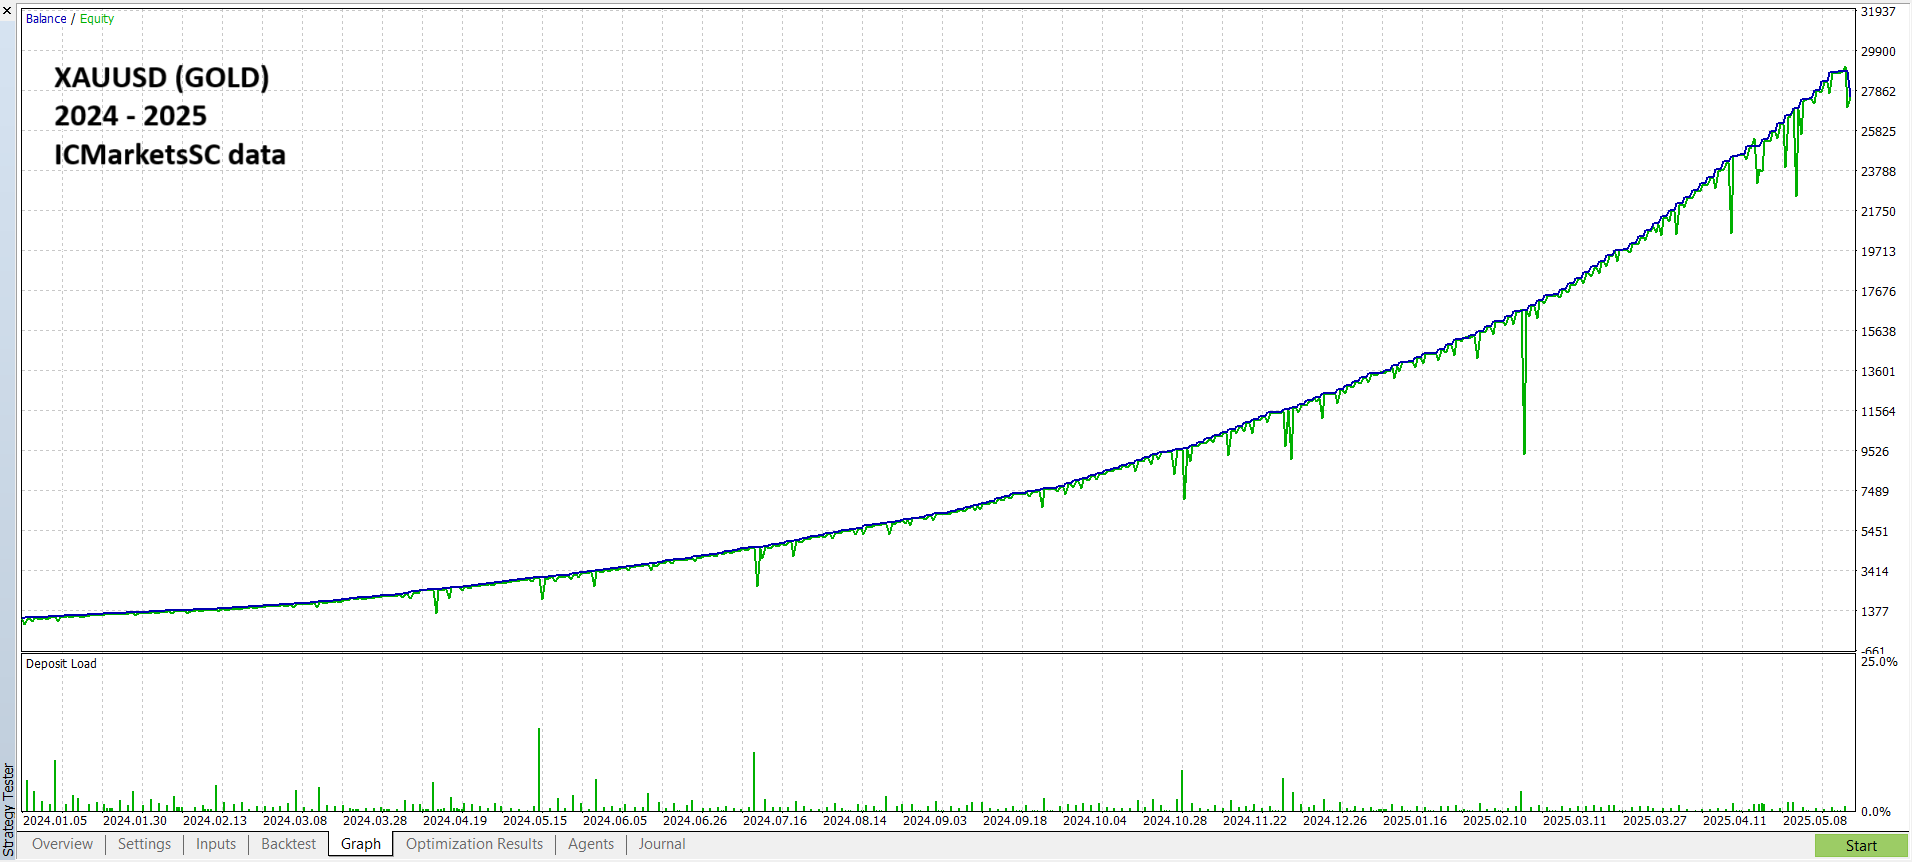Close the Strategy Tester panel
The height and width of the screenshot is (862, 1912).
[8, 10]
